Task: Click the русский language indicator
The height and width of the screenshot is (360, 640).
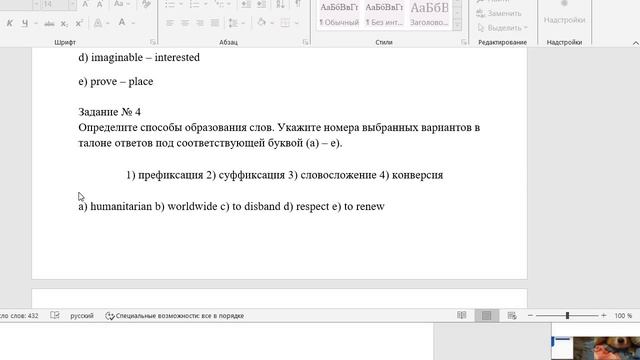Action: click(x=82, y=316)
